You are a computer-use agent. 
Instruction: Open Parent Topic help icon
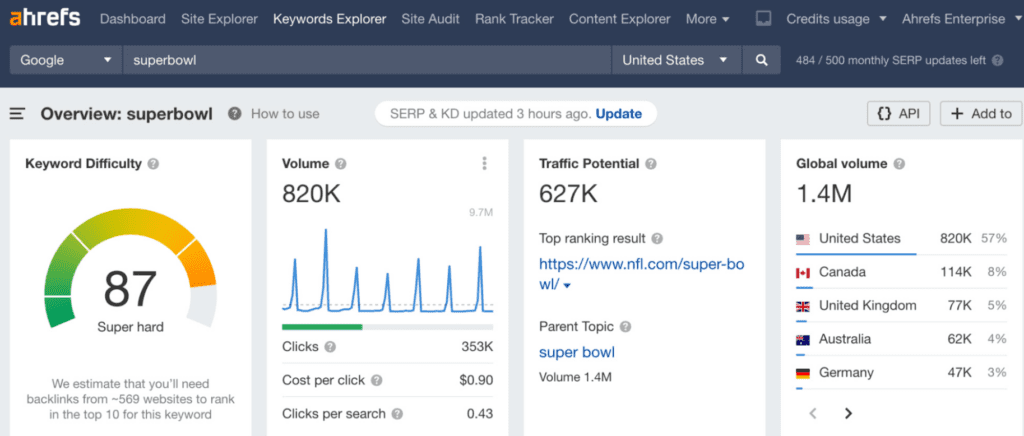626,326
